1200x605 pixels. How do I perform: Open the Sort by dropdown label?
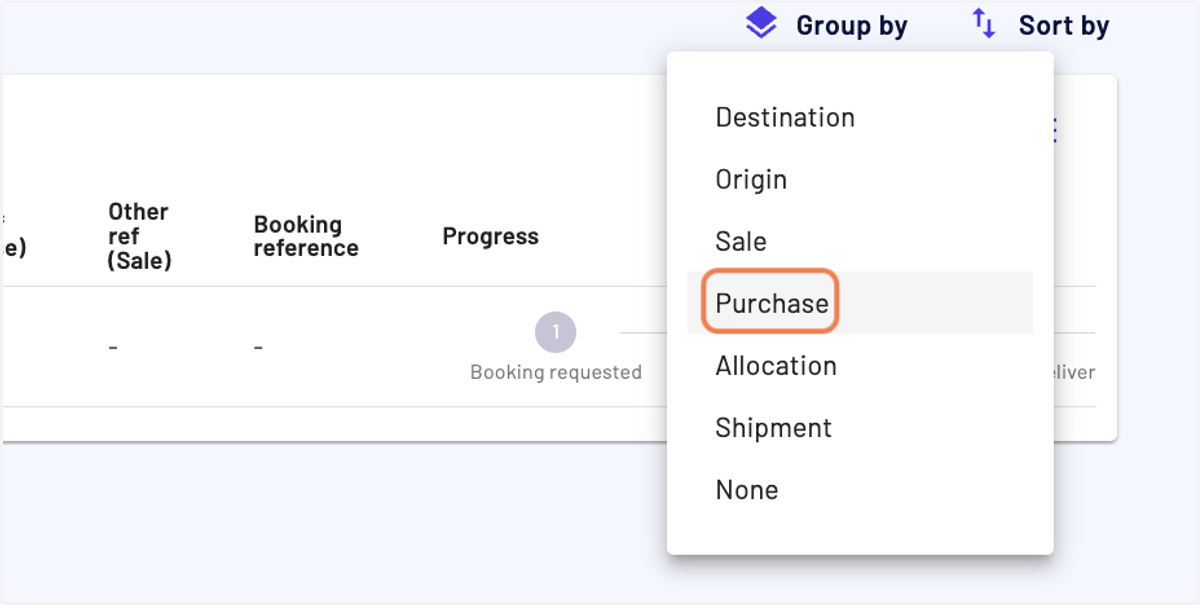tap(1064, 25)
